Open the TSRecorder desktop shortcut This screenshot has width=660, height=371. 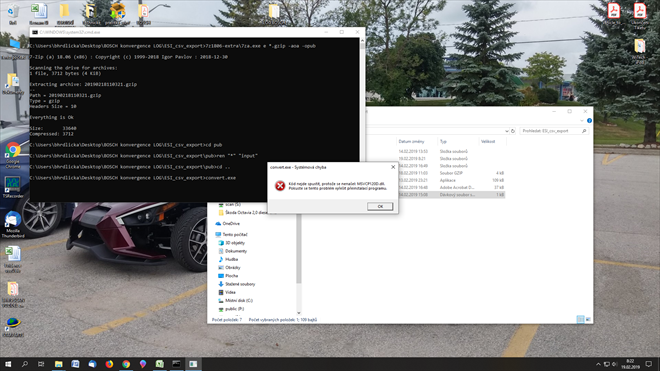[13, 187]
